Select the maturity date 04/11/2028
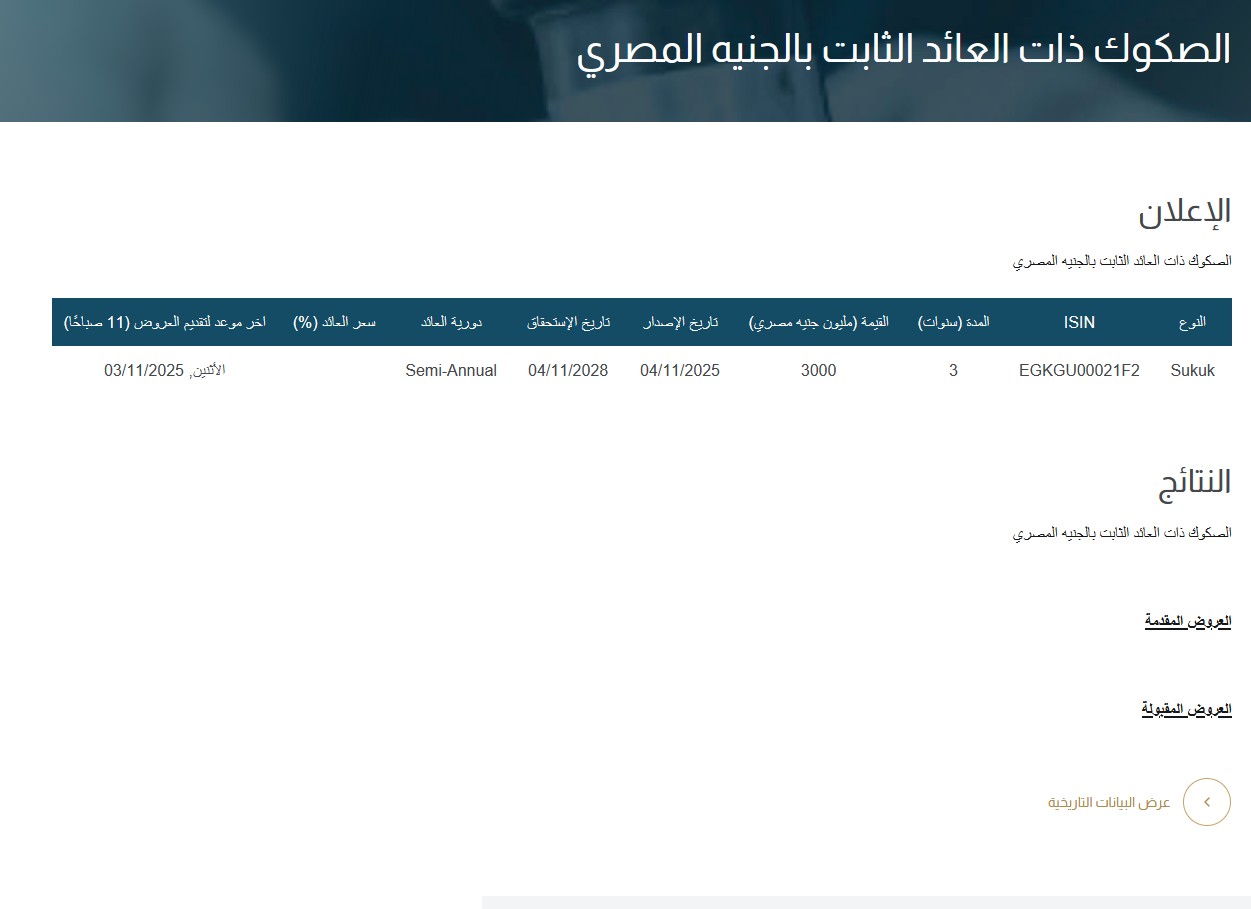 point(568,371)
